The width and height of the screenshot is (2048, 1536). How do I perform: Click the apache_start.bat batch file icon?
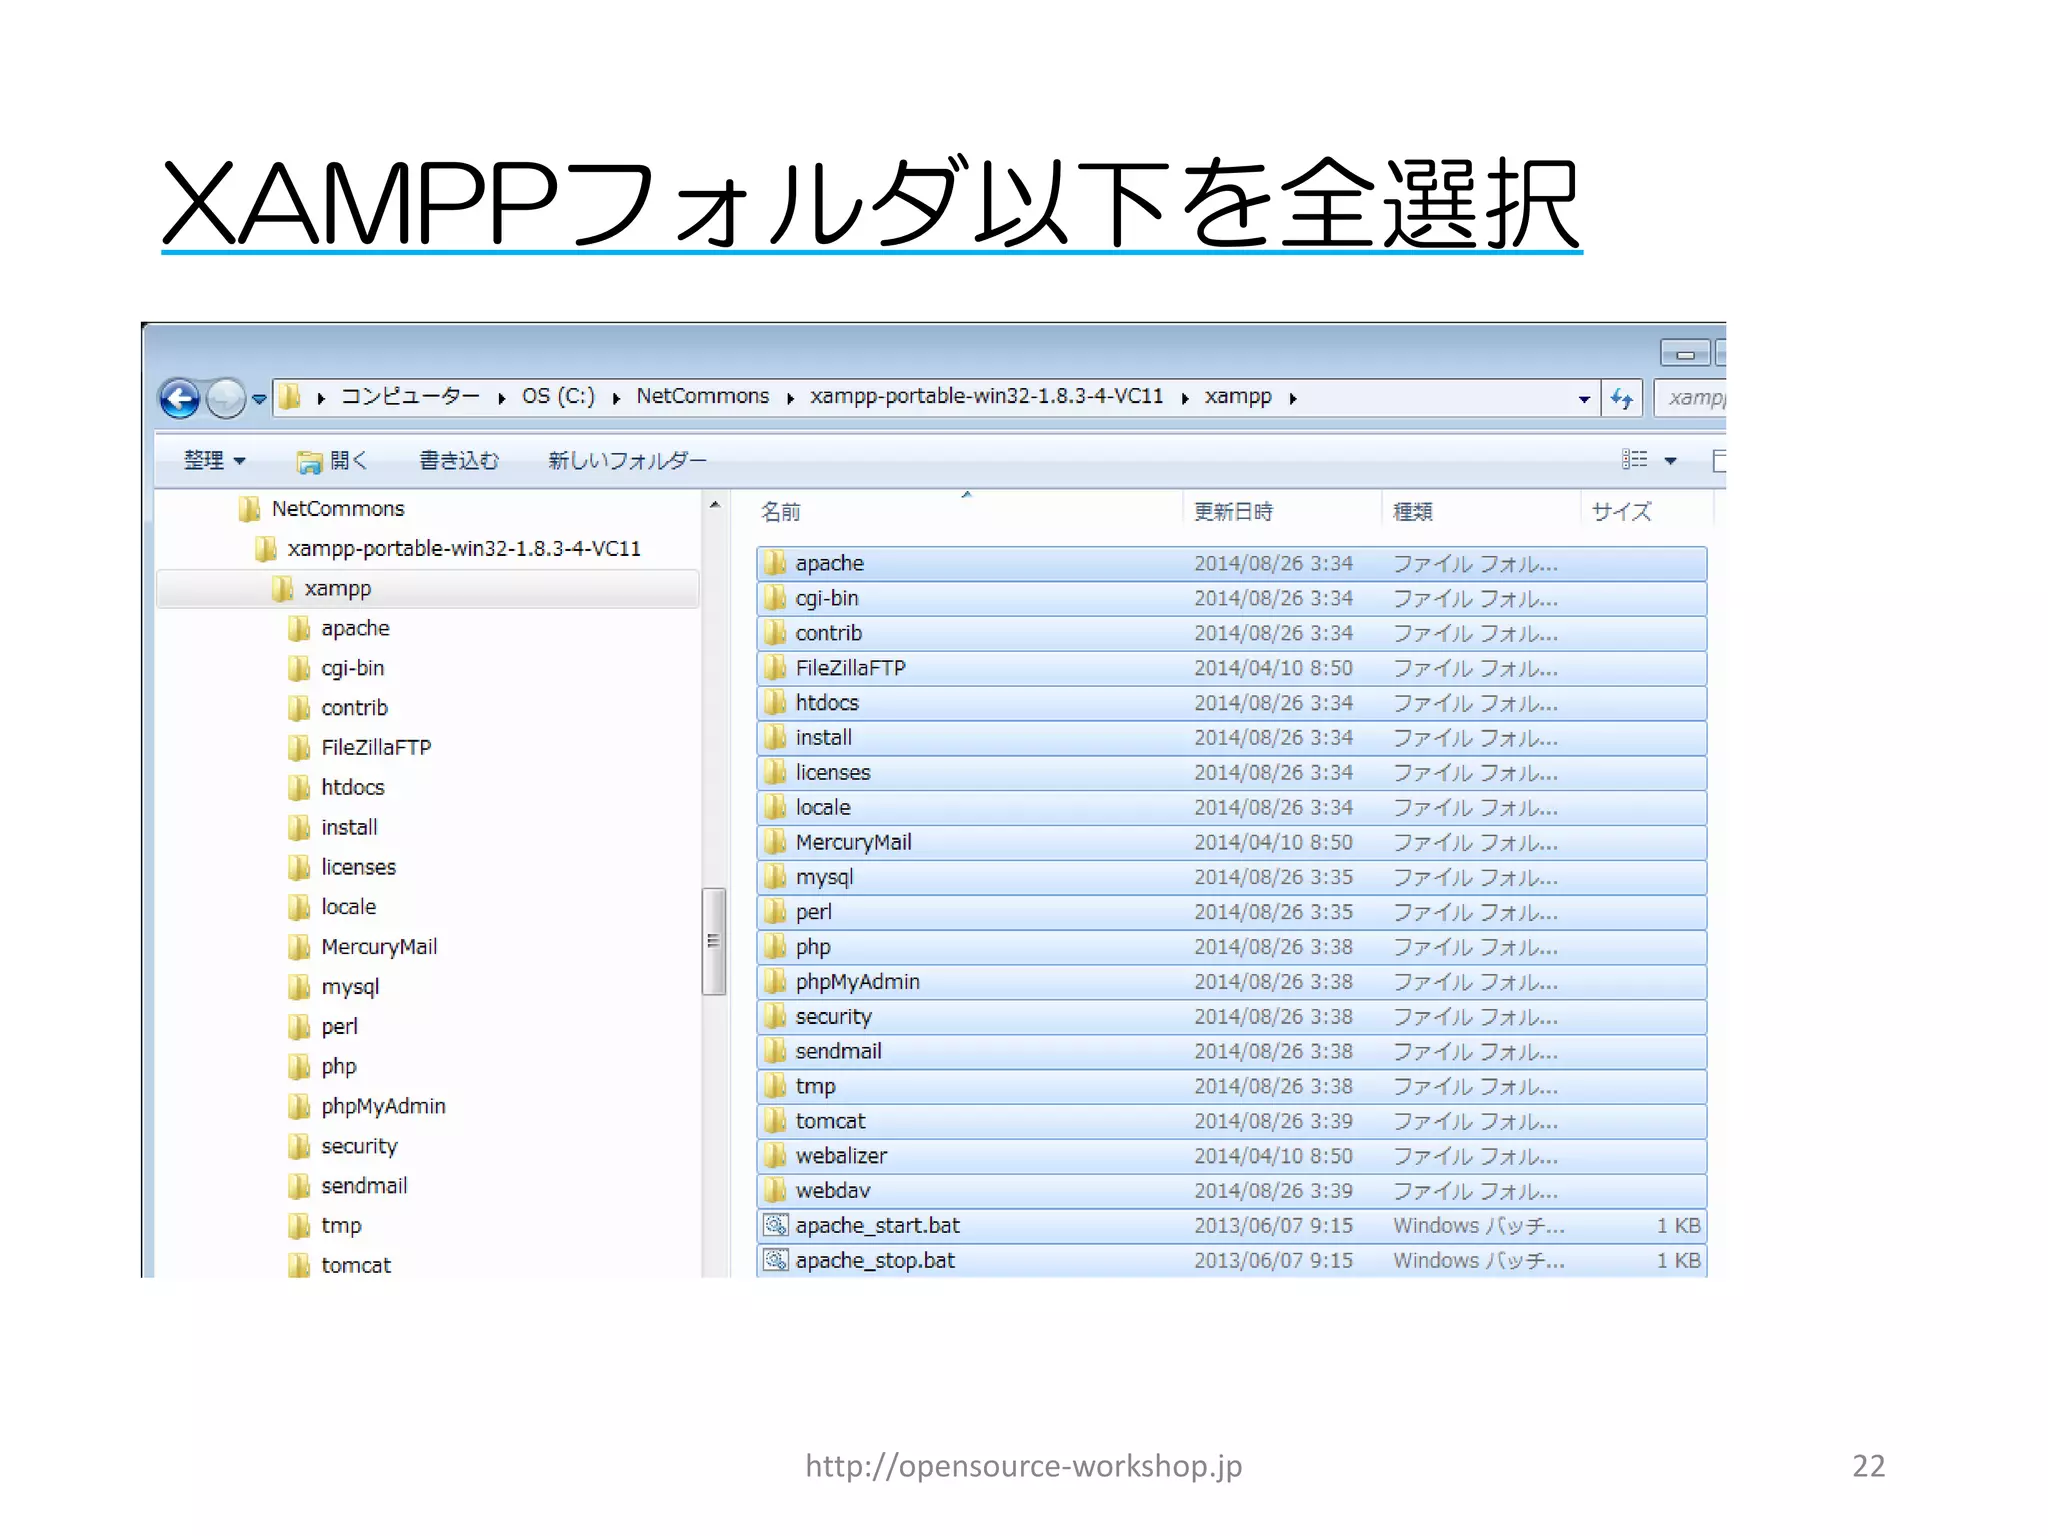[775, 1226]
